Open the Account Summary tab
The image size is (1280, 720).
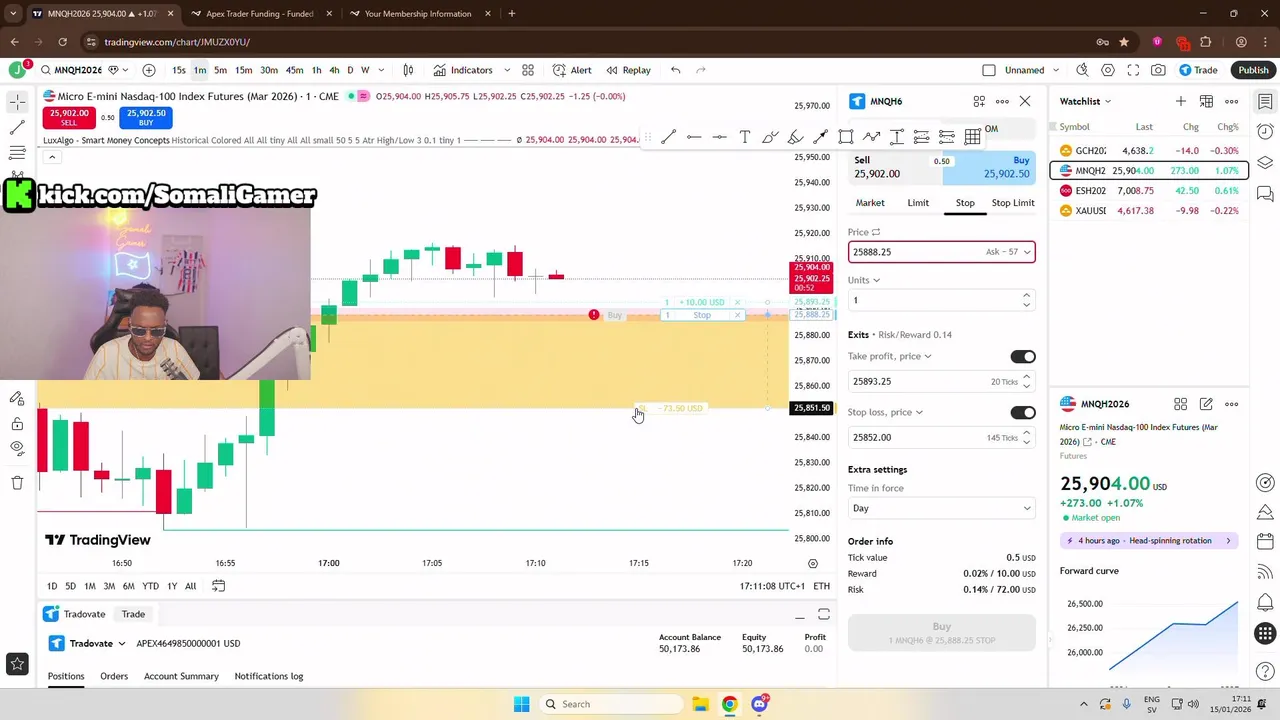click(x=181, y=676)
